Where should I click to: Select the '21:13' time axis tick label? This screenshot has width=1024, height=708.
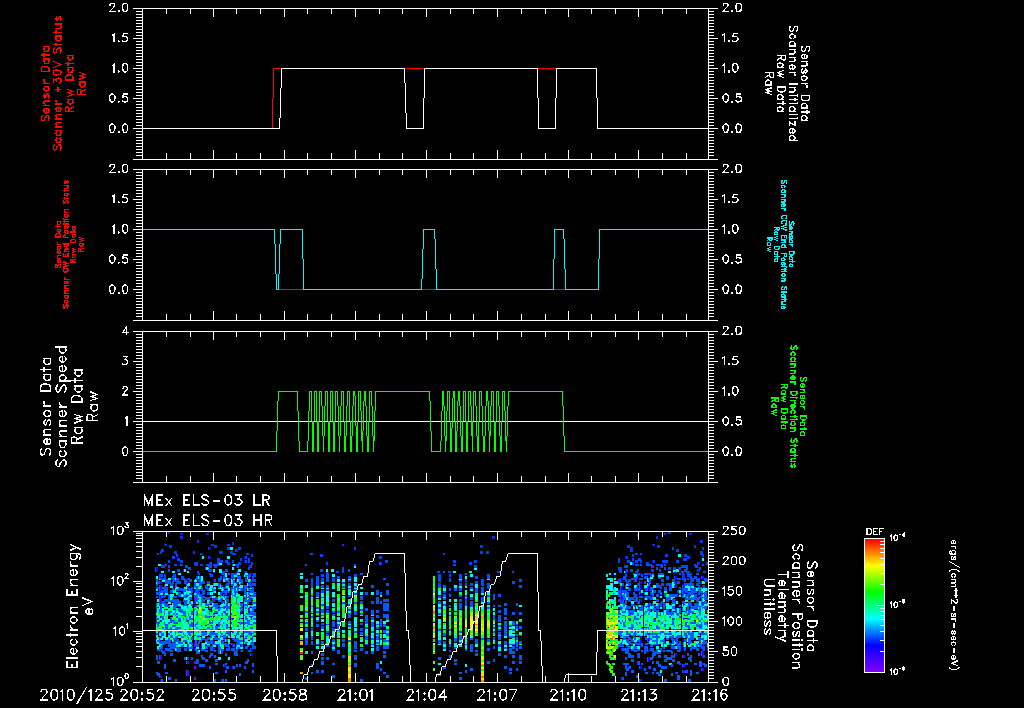639,696
